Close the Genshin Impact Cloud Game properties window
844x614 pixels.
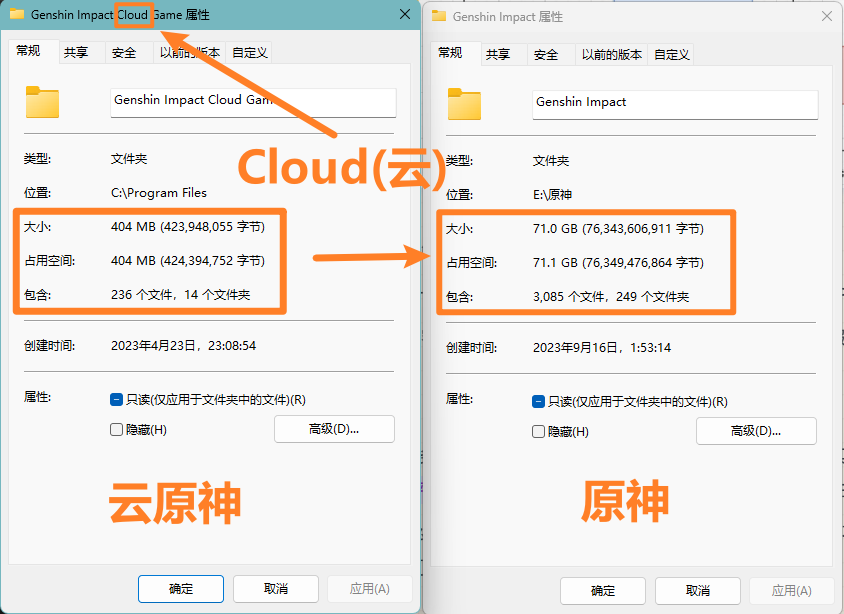[x=405, y=15]
